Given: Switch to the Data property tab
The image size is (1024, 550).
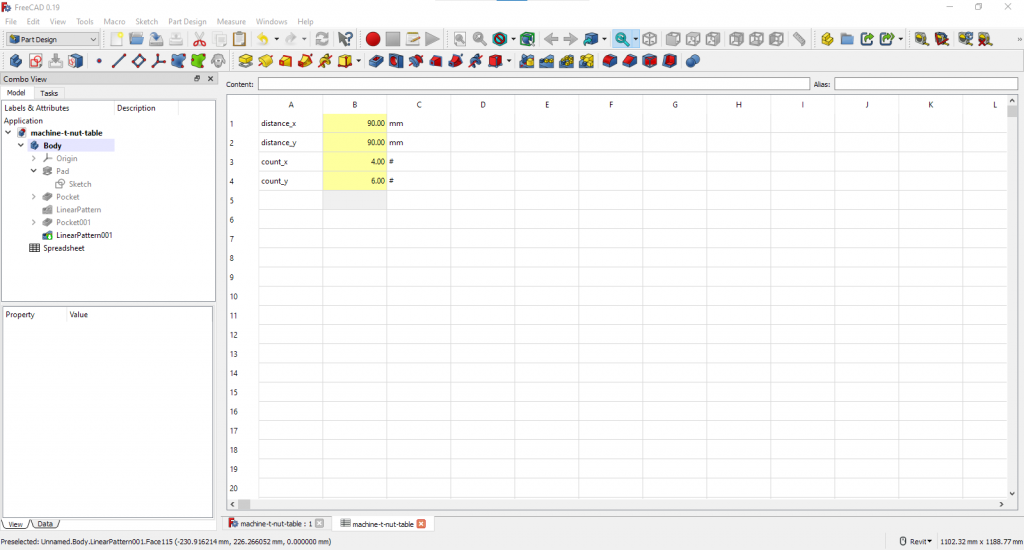Looking at the screenshot, I should pos(45,524).
